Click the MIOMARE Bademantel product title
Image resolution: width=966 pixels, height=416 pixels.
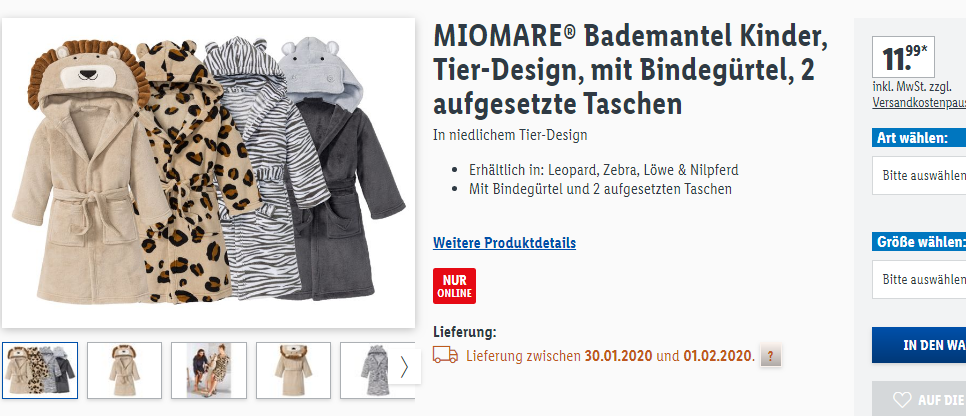pyautogui.click(x=630, y=70)
